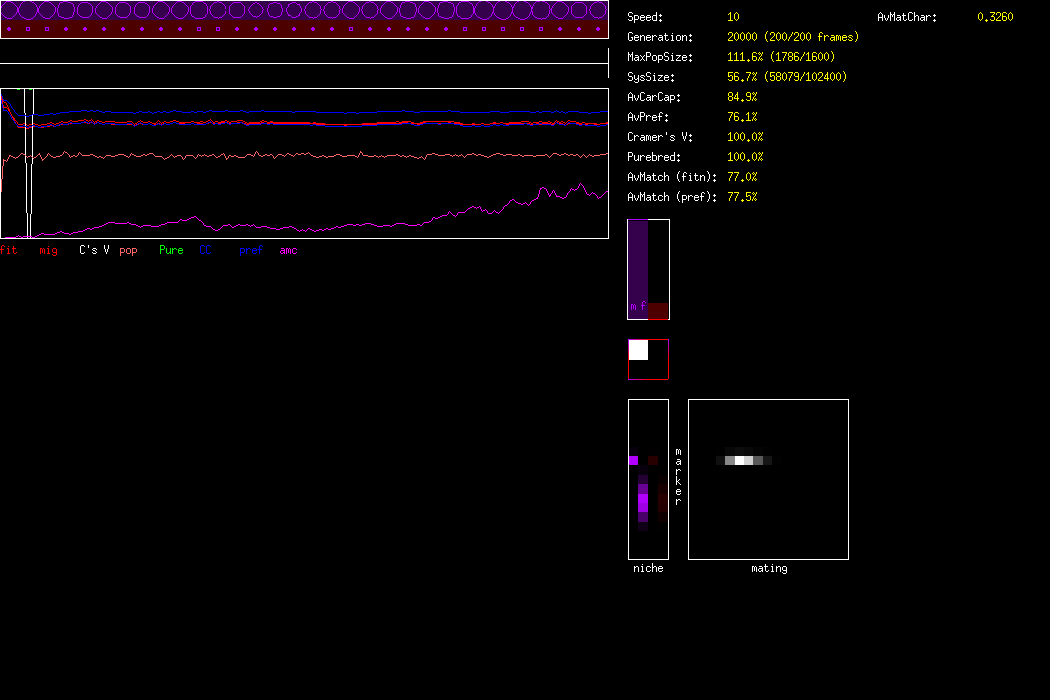Viewport: 1050px width, 700px height.
Task: Click the dark red female bar
Action: point(658,311)
